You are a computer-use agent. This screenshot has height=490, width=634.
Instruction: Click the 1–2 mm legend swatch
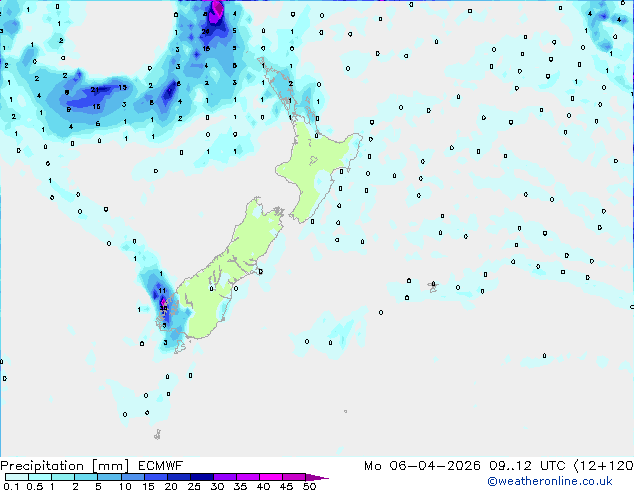click(x=63, y=477)
